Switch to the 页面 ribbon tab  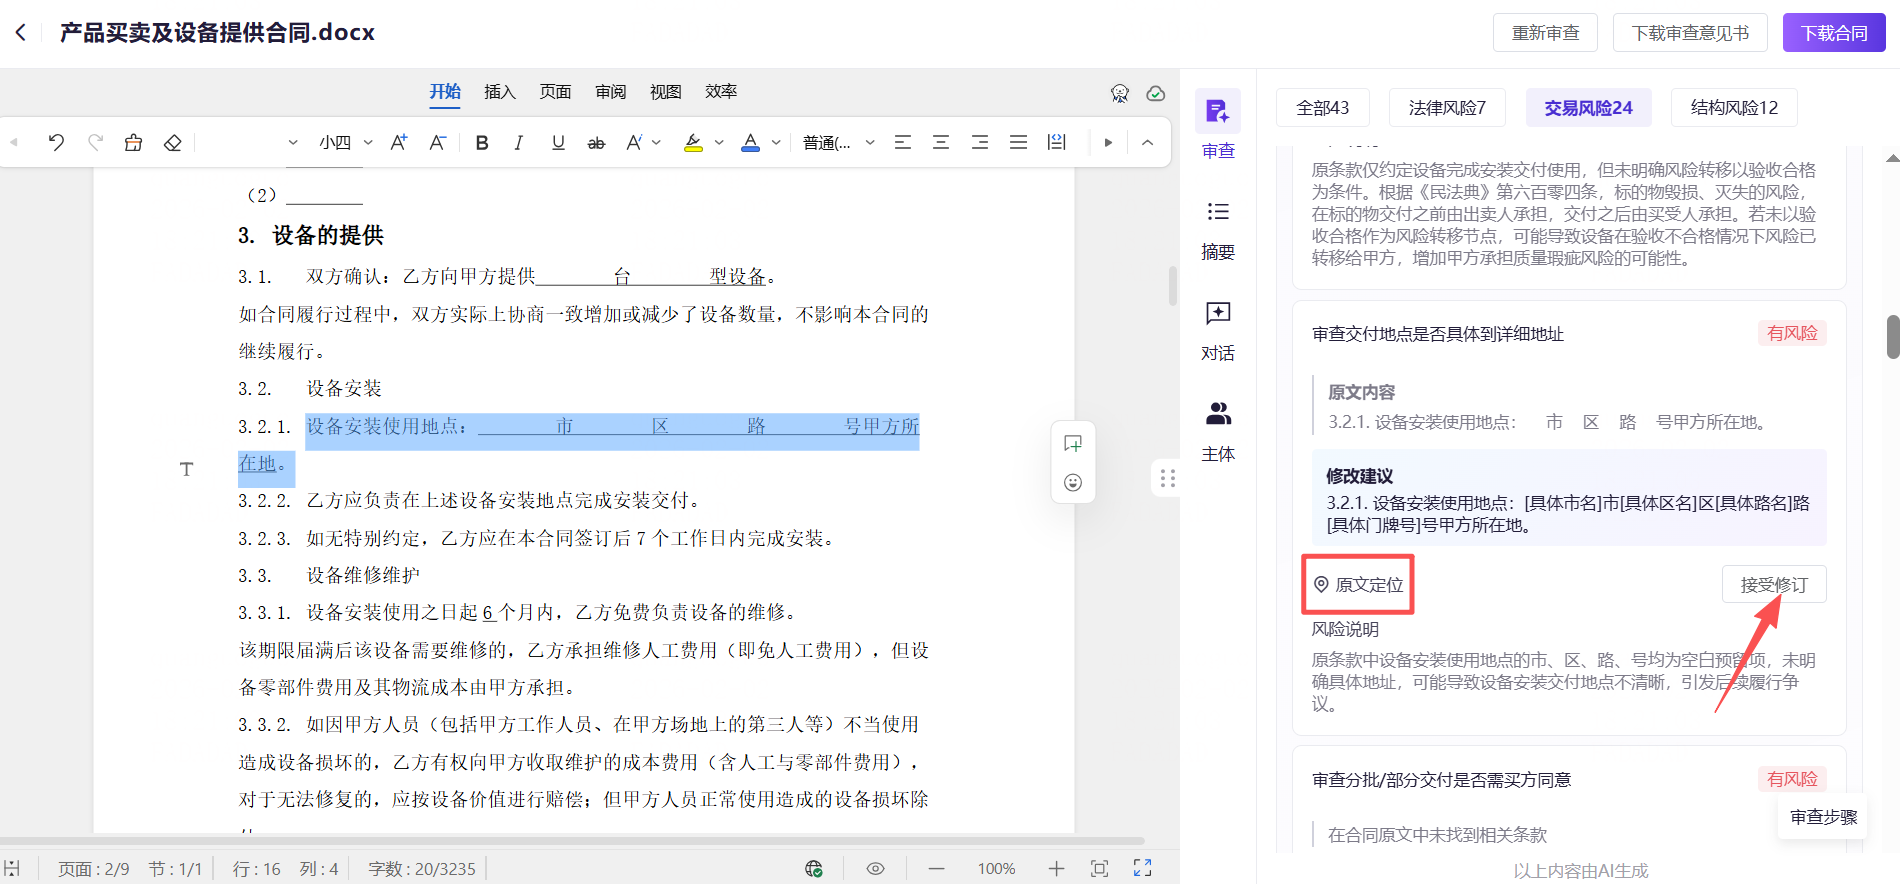[555, 92]
